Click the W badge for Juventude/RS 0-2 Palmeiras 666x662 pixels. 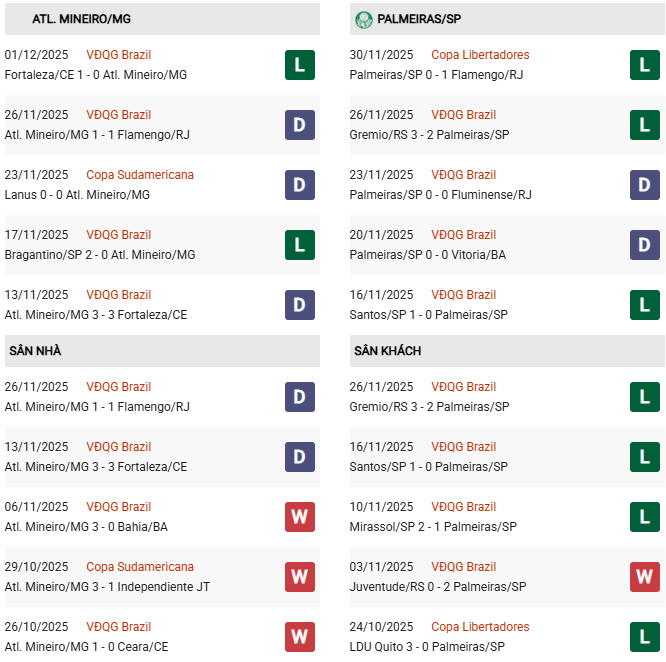point(645,577)
